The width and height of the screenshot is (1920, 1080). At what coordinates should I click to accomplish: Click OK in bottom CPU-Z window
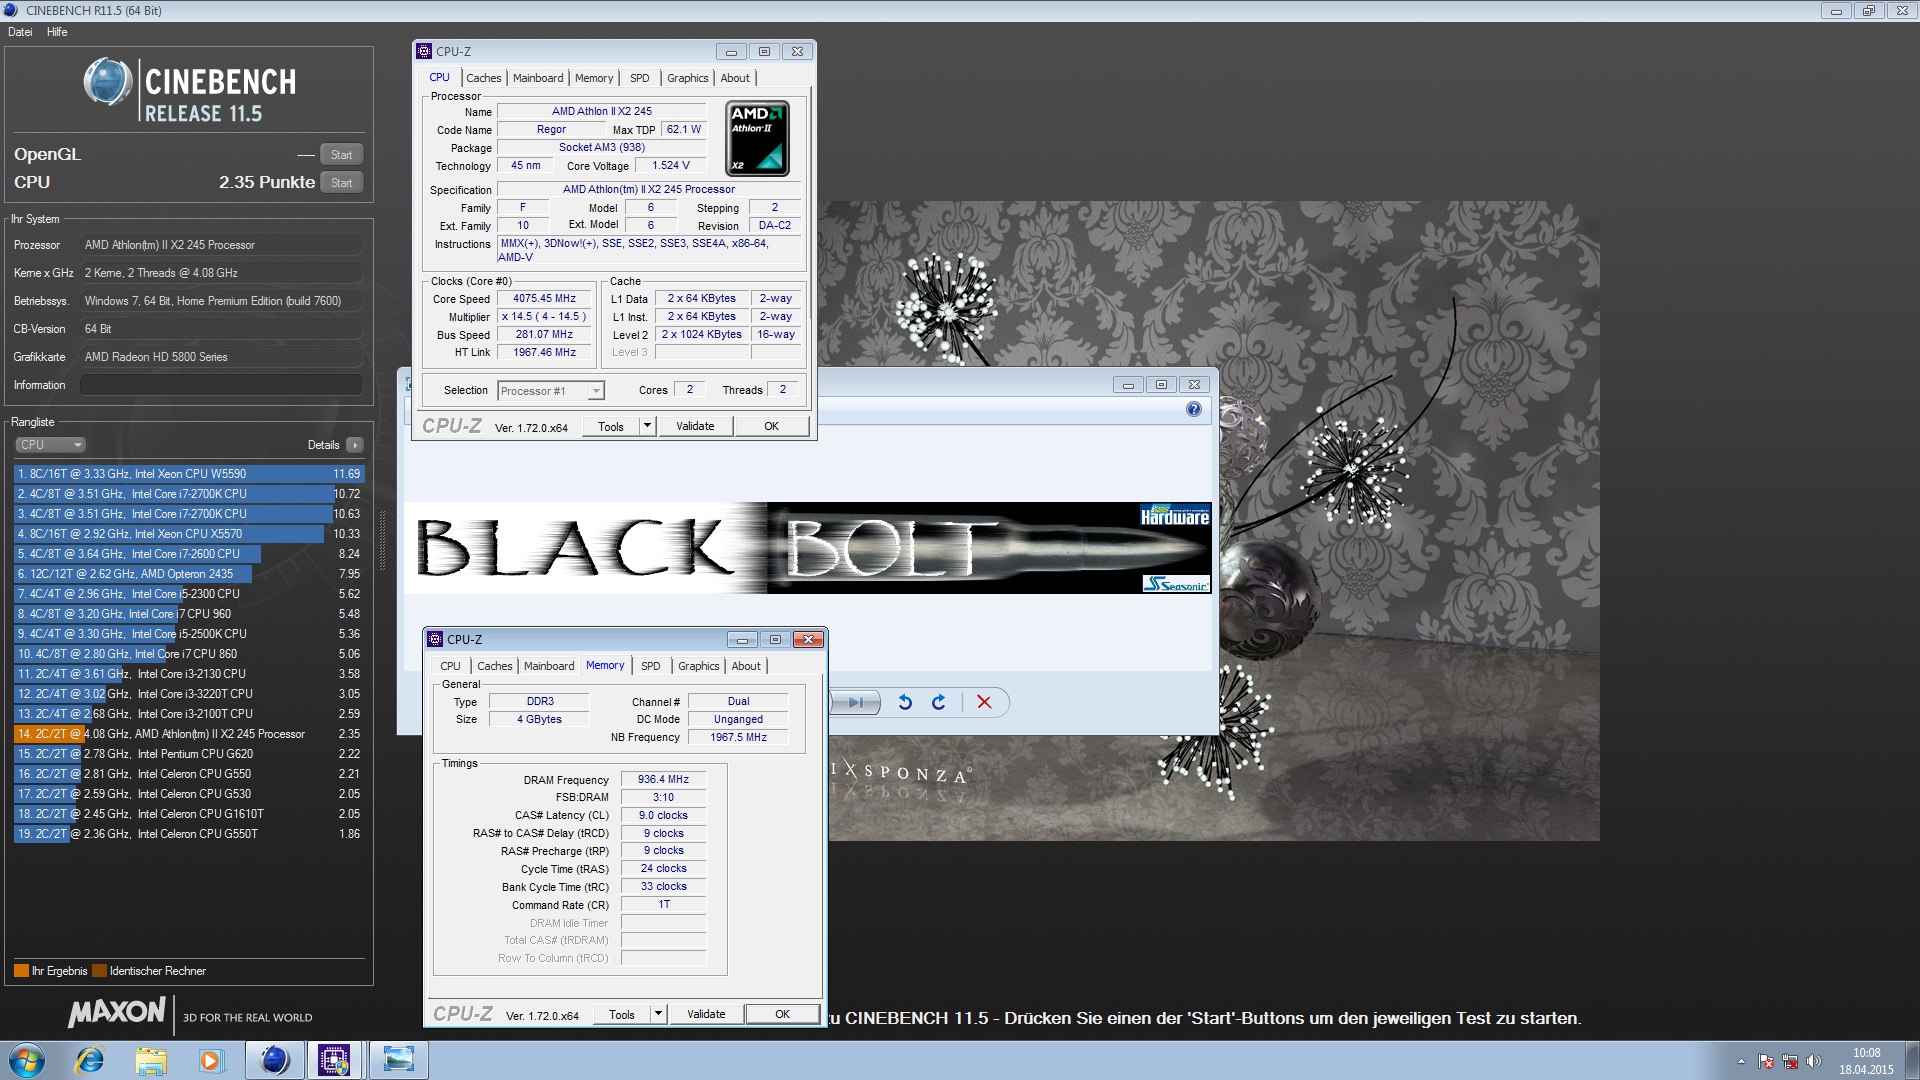(x=783, y=1014)
